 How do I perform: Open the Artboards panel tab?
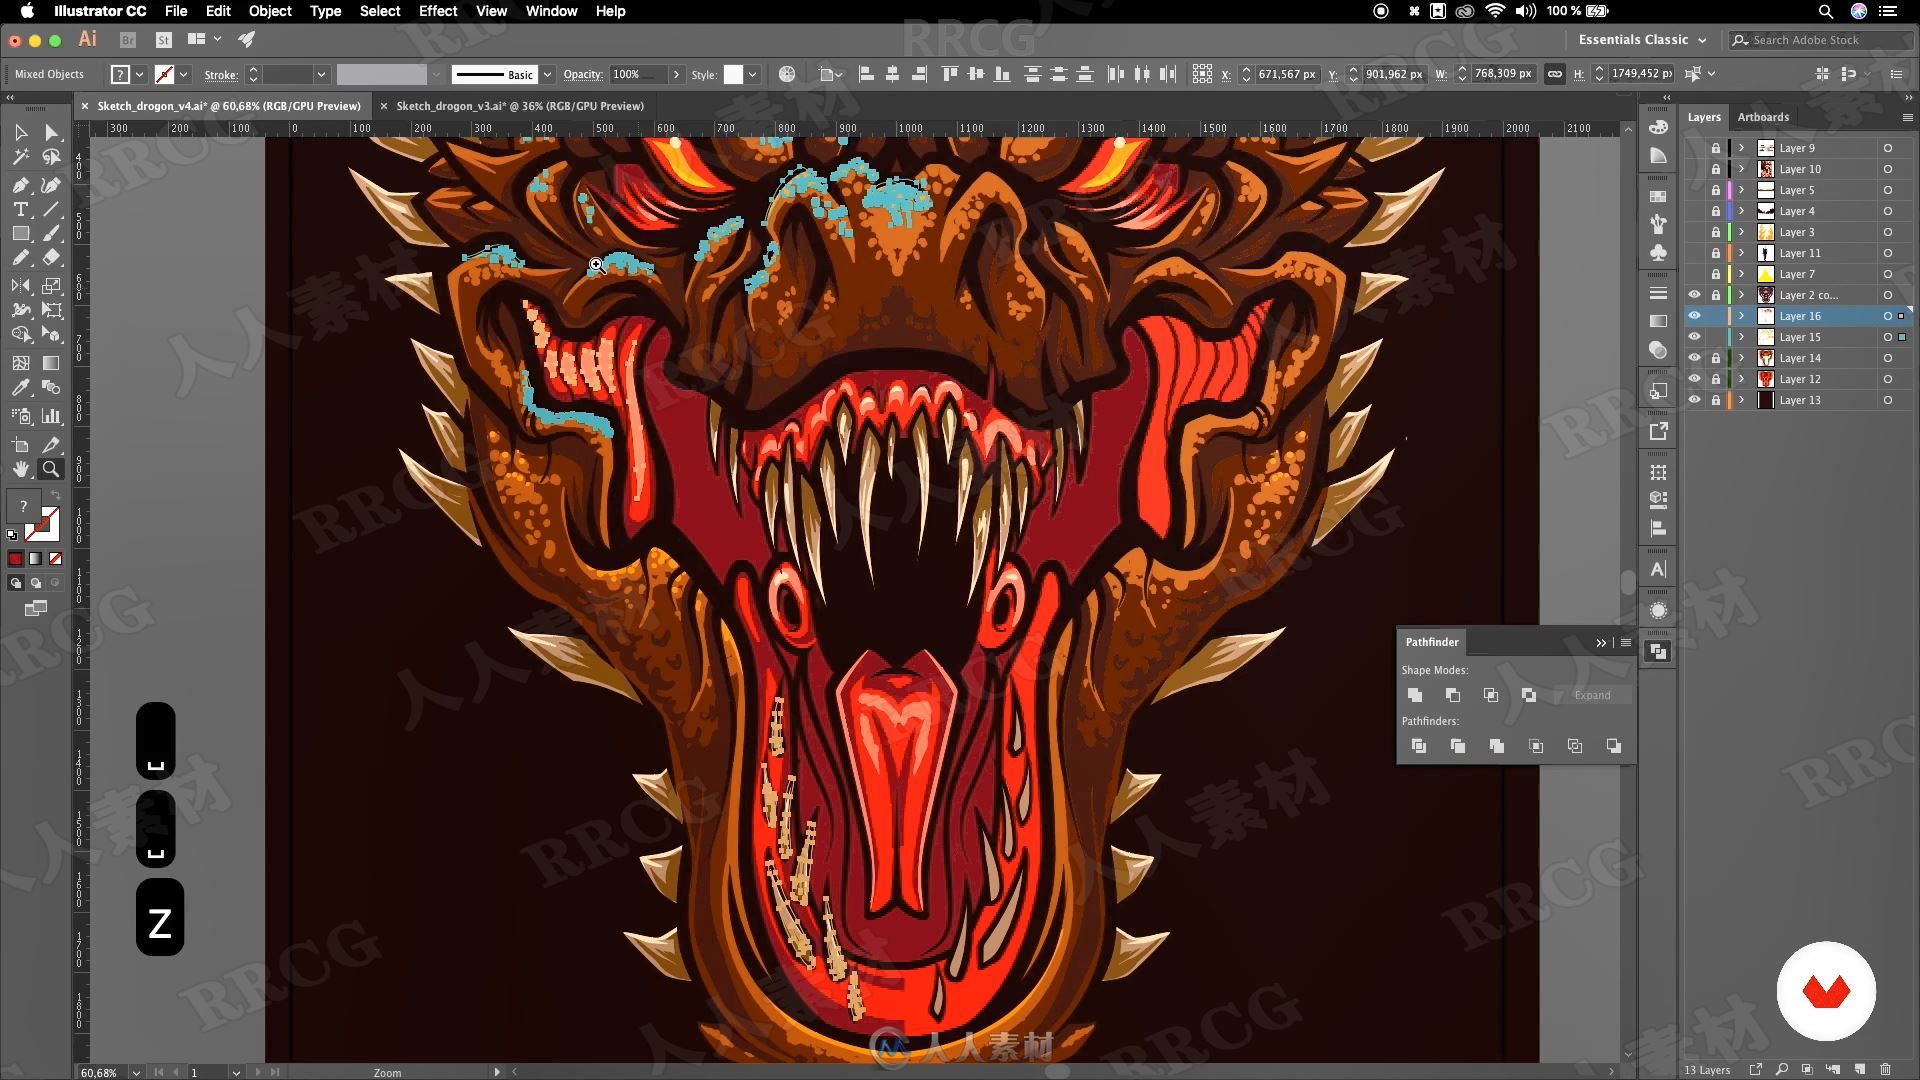point(1763,117)
